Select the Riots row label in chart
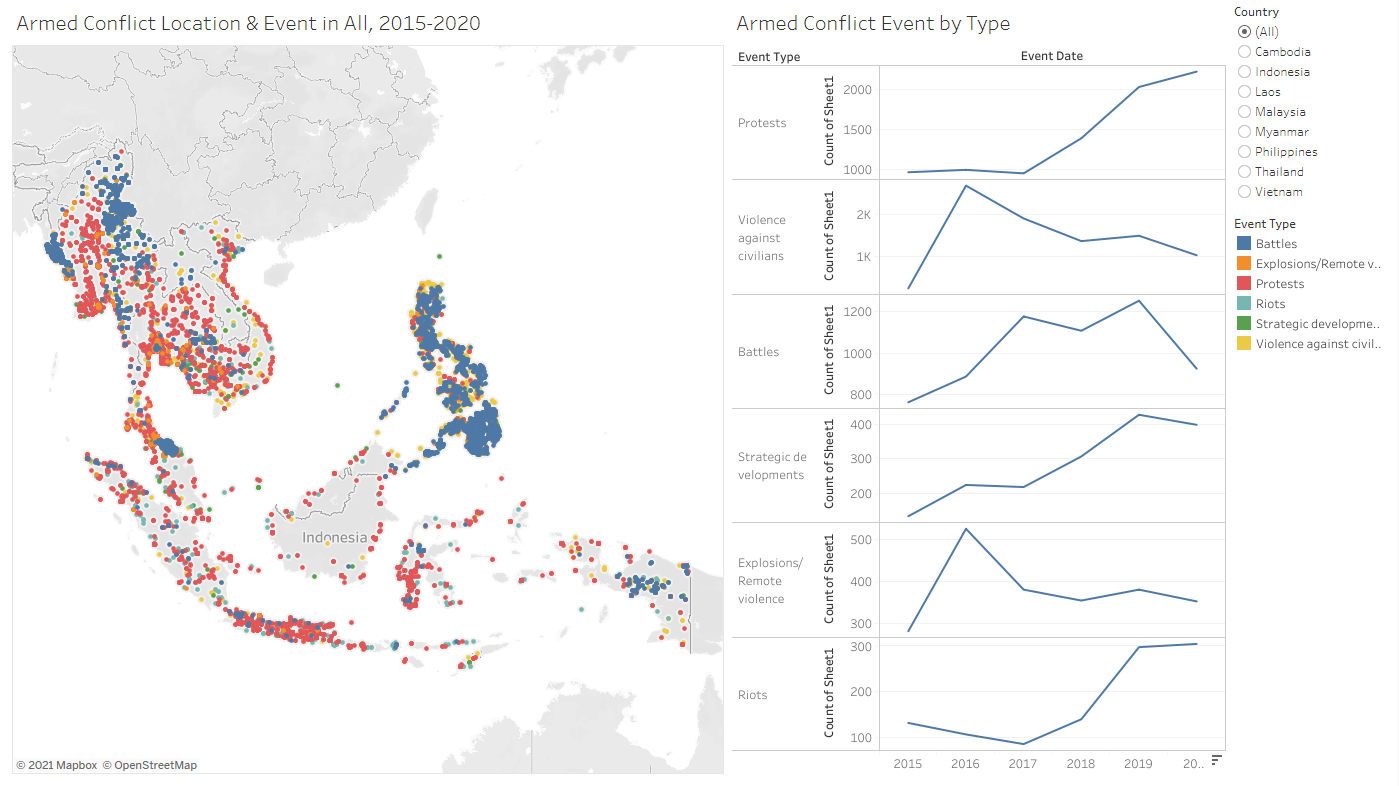1399x786 pixels. (752, 695)
